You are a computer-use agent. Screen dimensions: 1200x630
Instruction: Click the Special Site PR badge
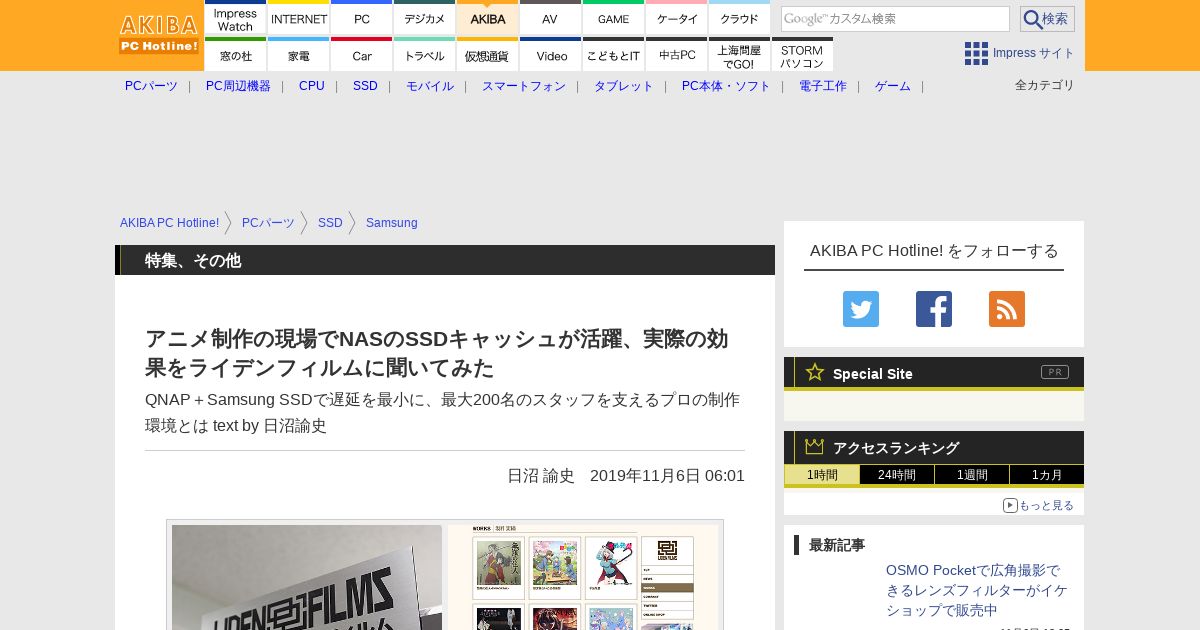[1055, 372]
